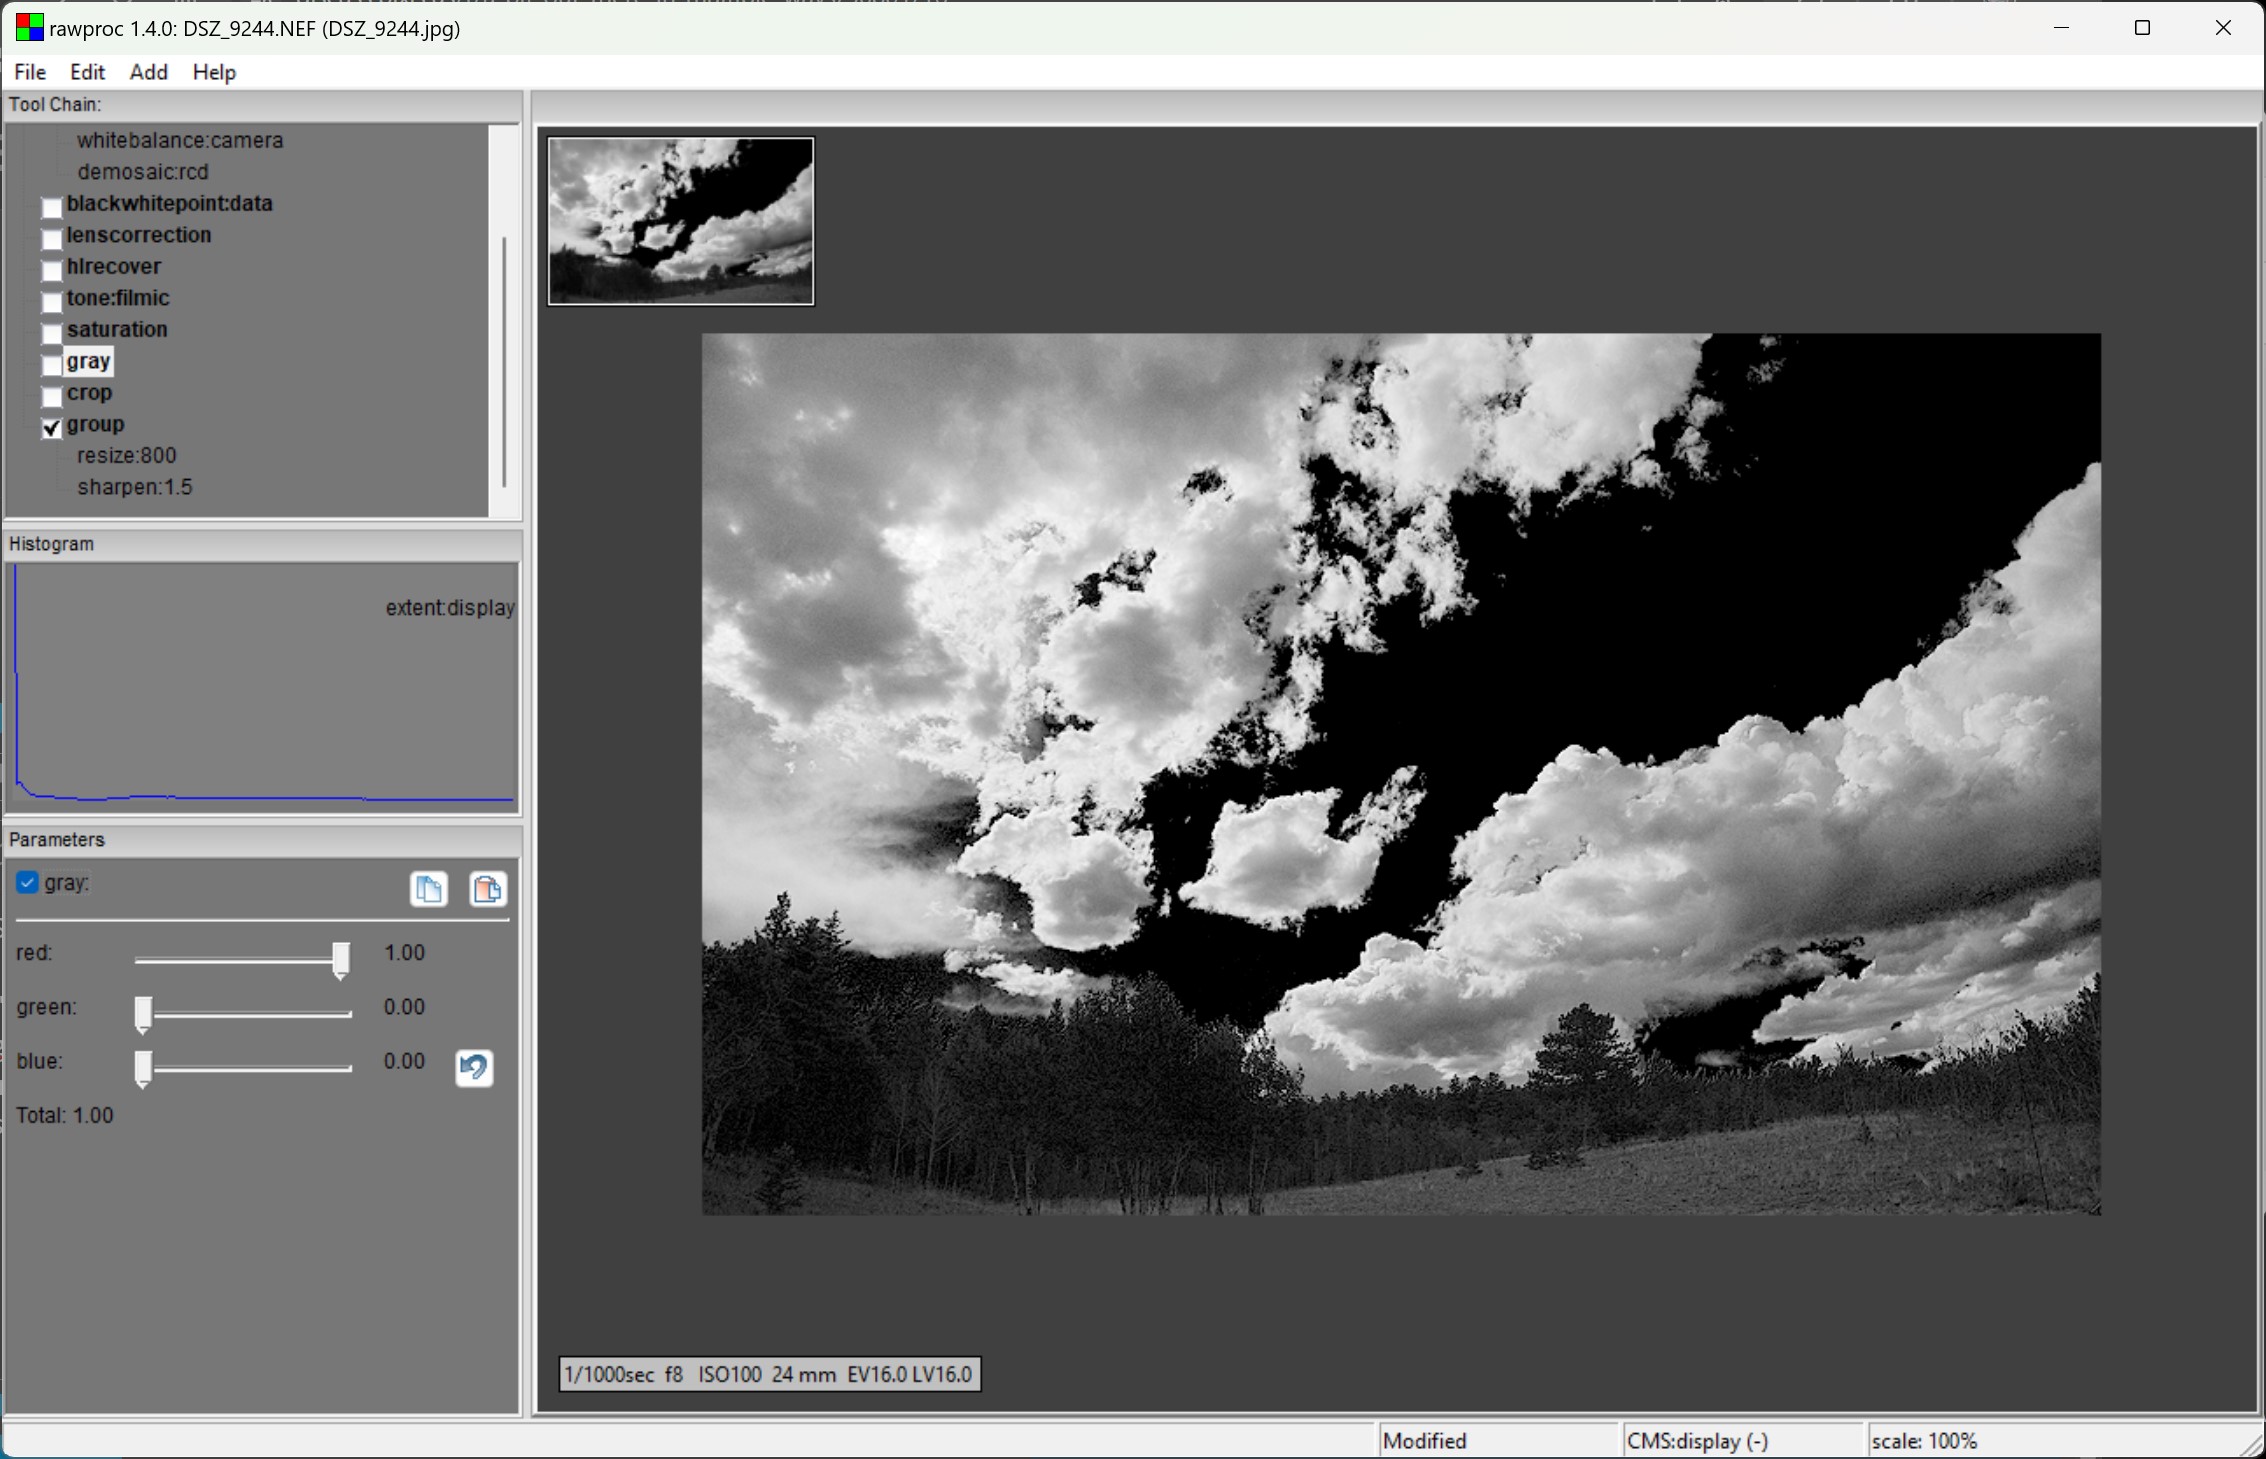
Task: Click the copy parameters icon
Action: pyautogui.click(x=429, y=889)
